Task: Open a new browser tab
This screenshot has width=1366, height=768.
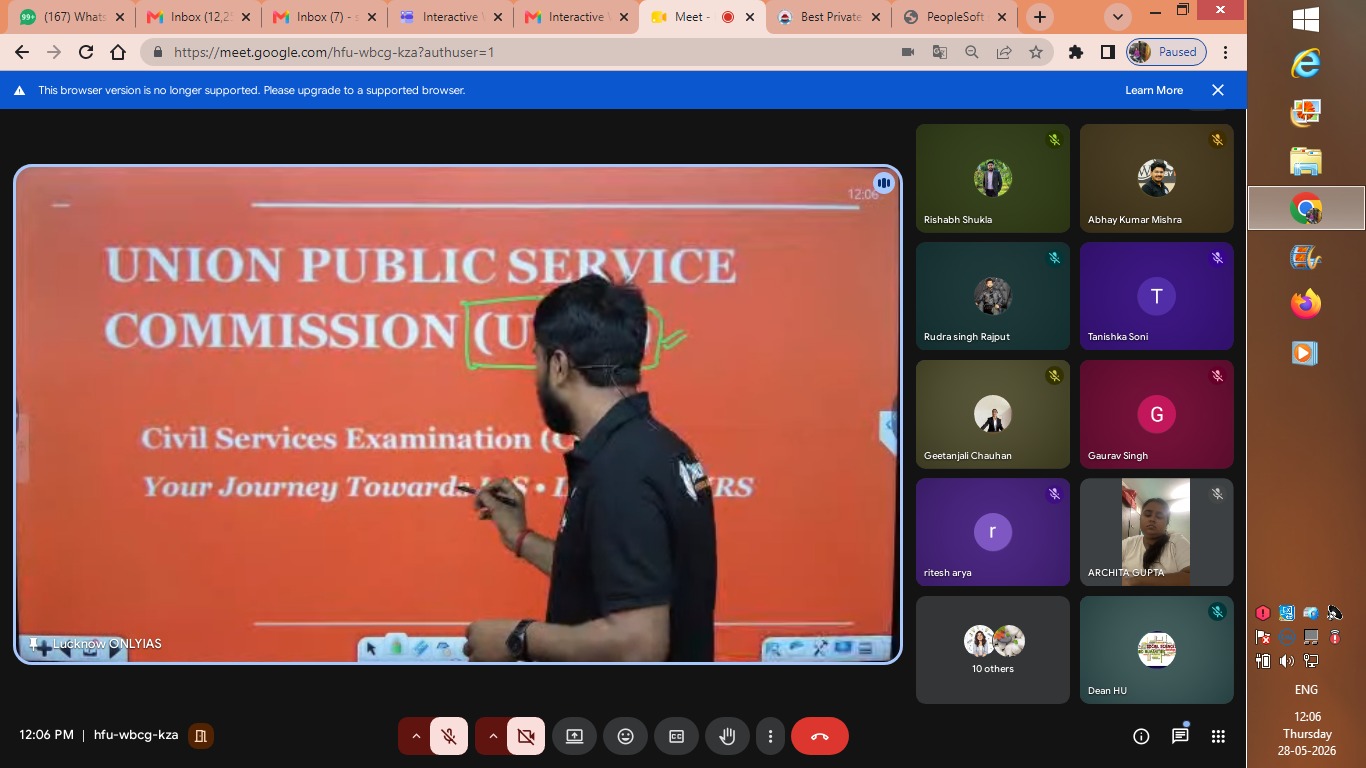Action: point(1040,17)
